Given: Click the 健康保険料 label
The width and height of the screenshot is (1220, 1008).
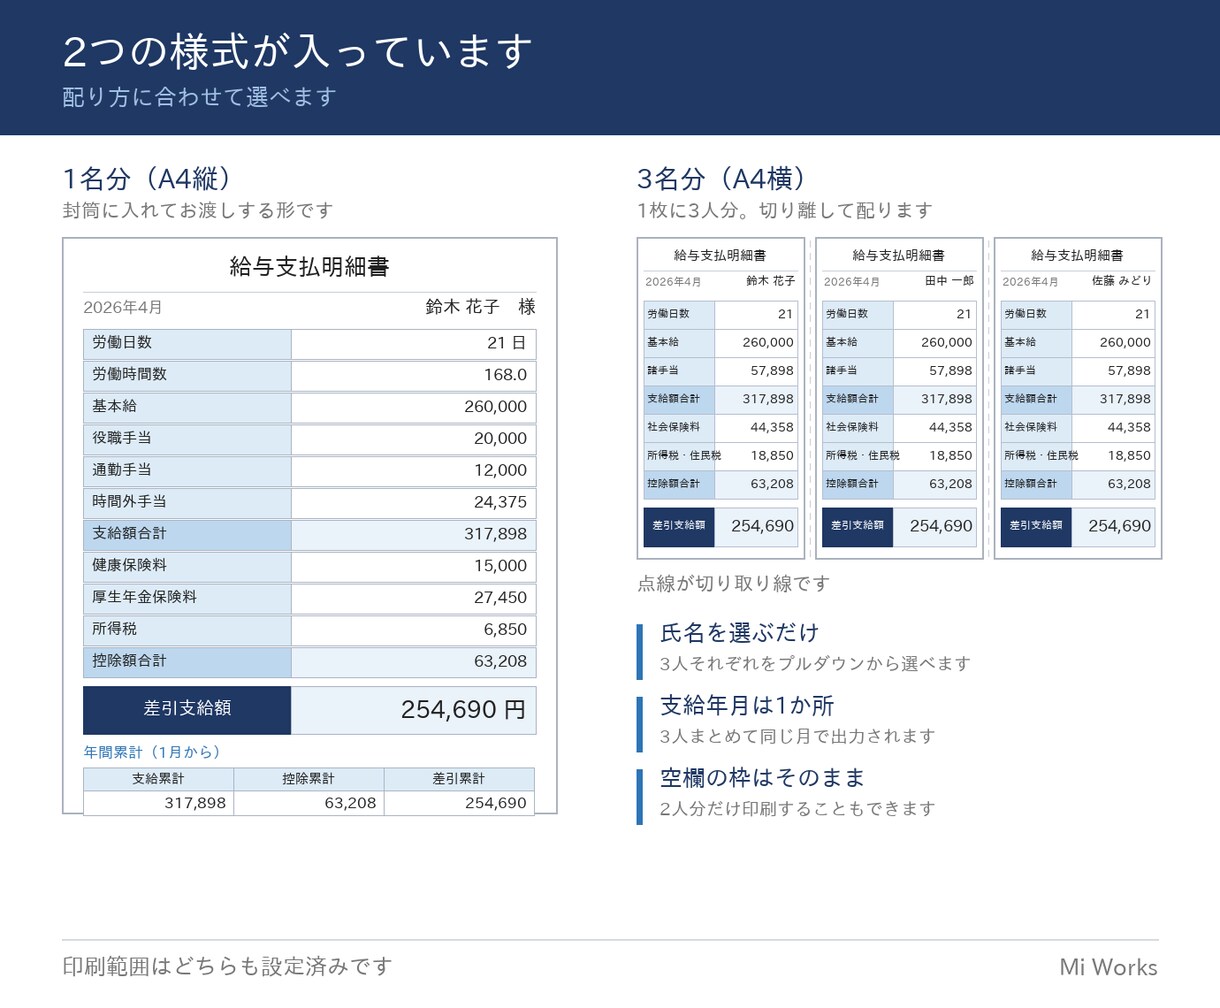Looking at the screenshot, I should [x=187, y=566].
